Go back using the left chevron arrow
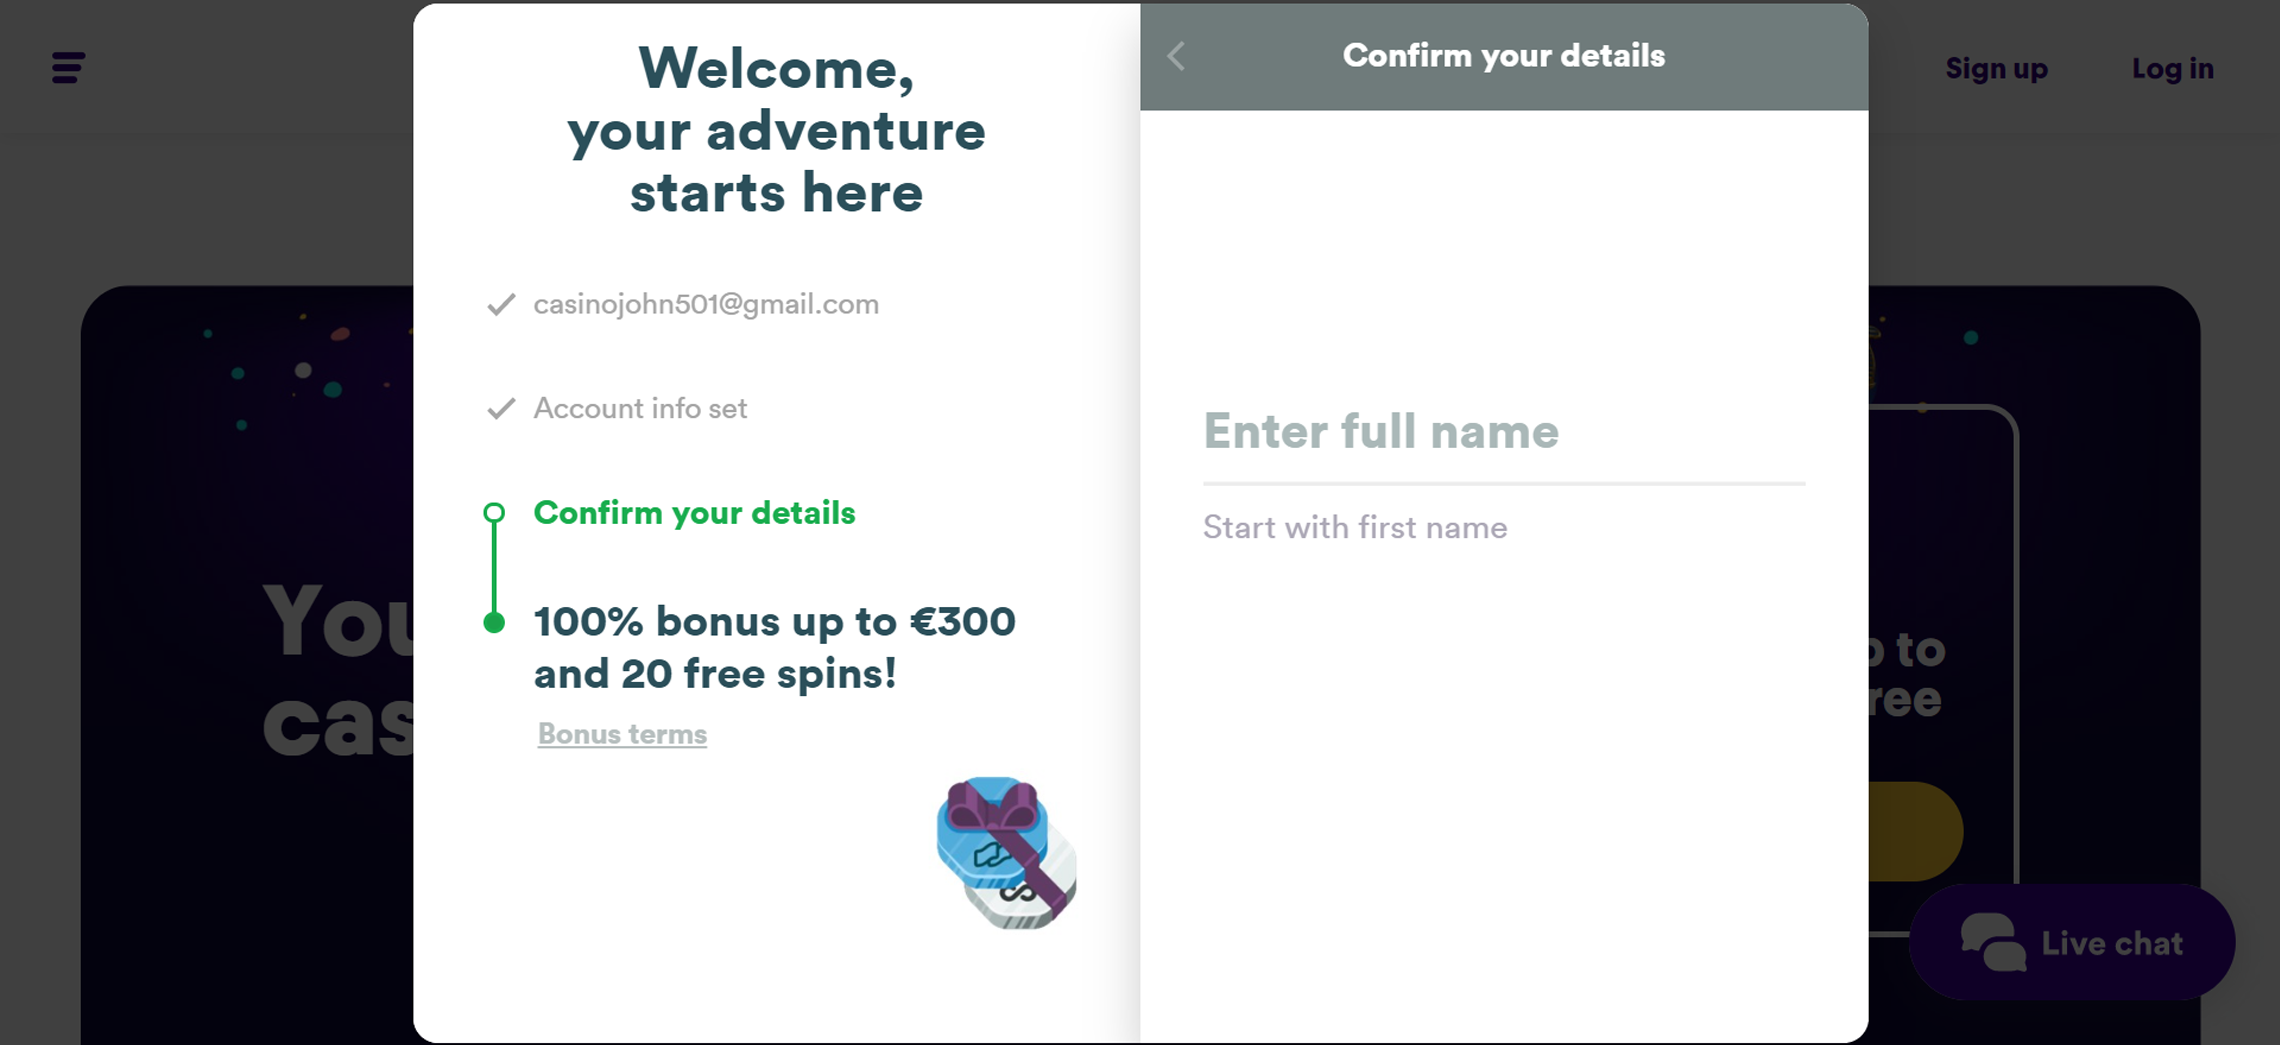The width and height of the screenshot is (2280, 1045). click(x=1176, y=56)
